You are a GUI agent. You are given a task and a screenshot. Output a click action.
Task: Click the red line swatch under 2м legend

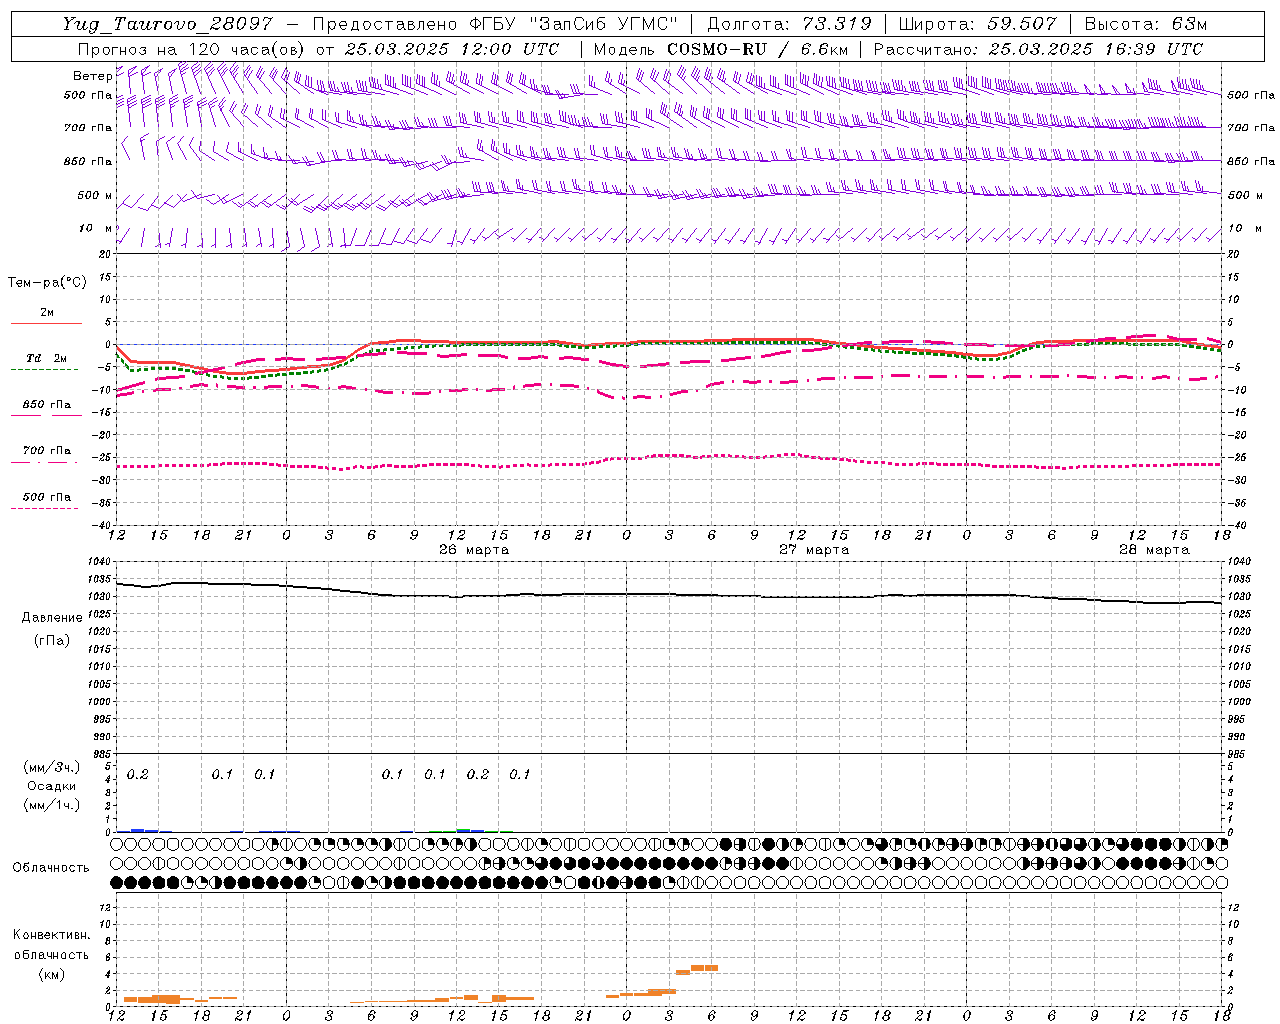[x=46, y=323]
